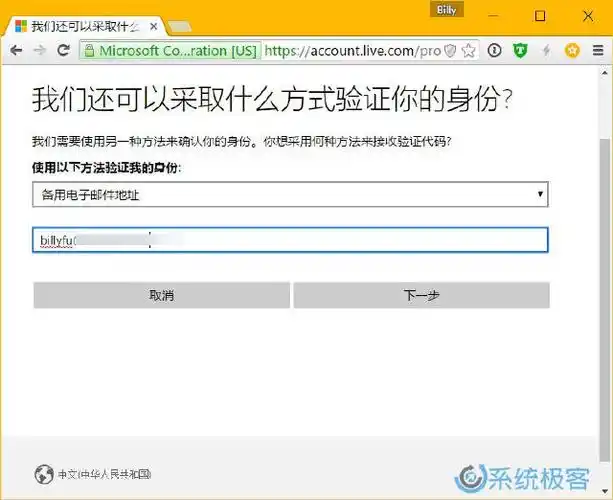Screen dimensions: 613x500
Task: Maximize the browser window
Action: coord(540,16)
